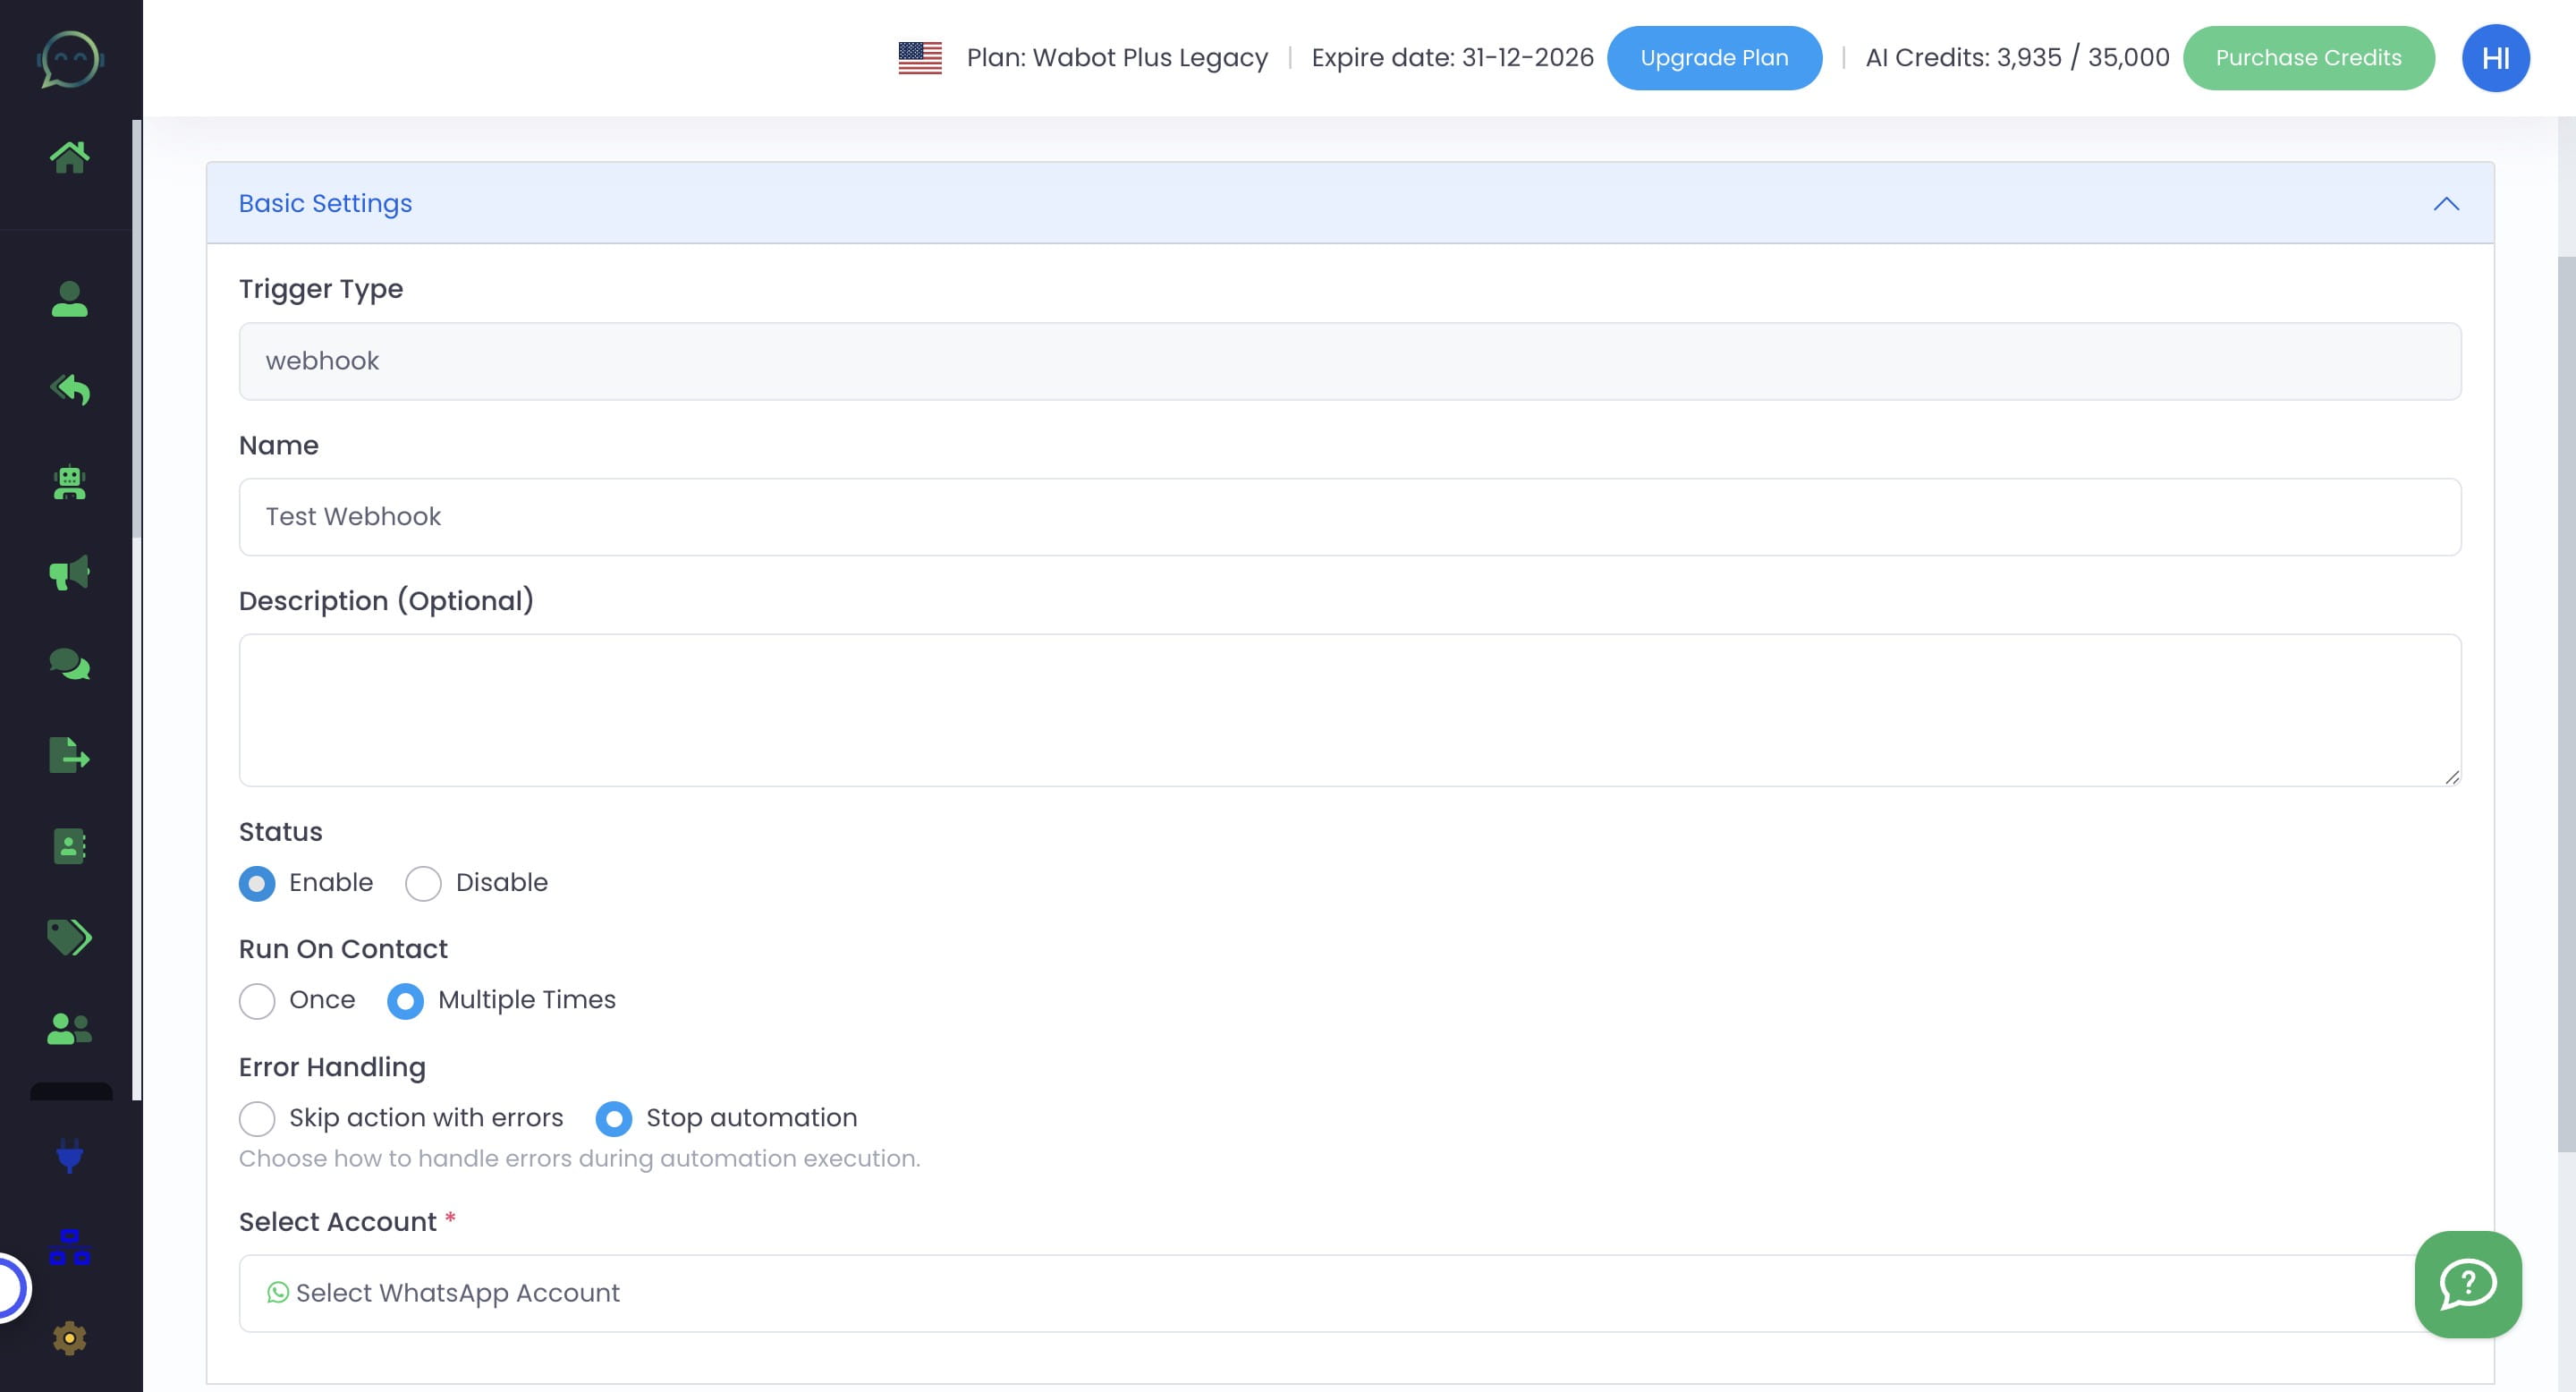Click the Upgrade Plan button
This screenshot has width=2576, height=1392.
(x=1713, y=58)
